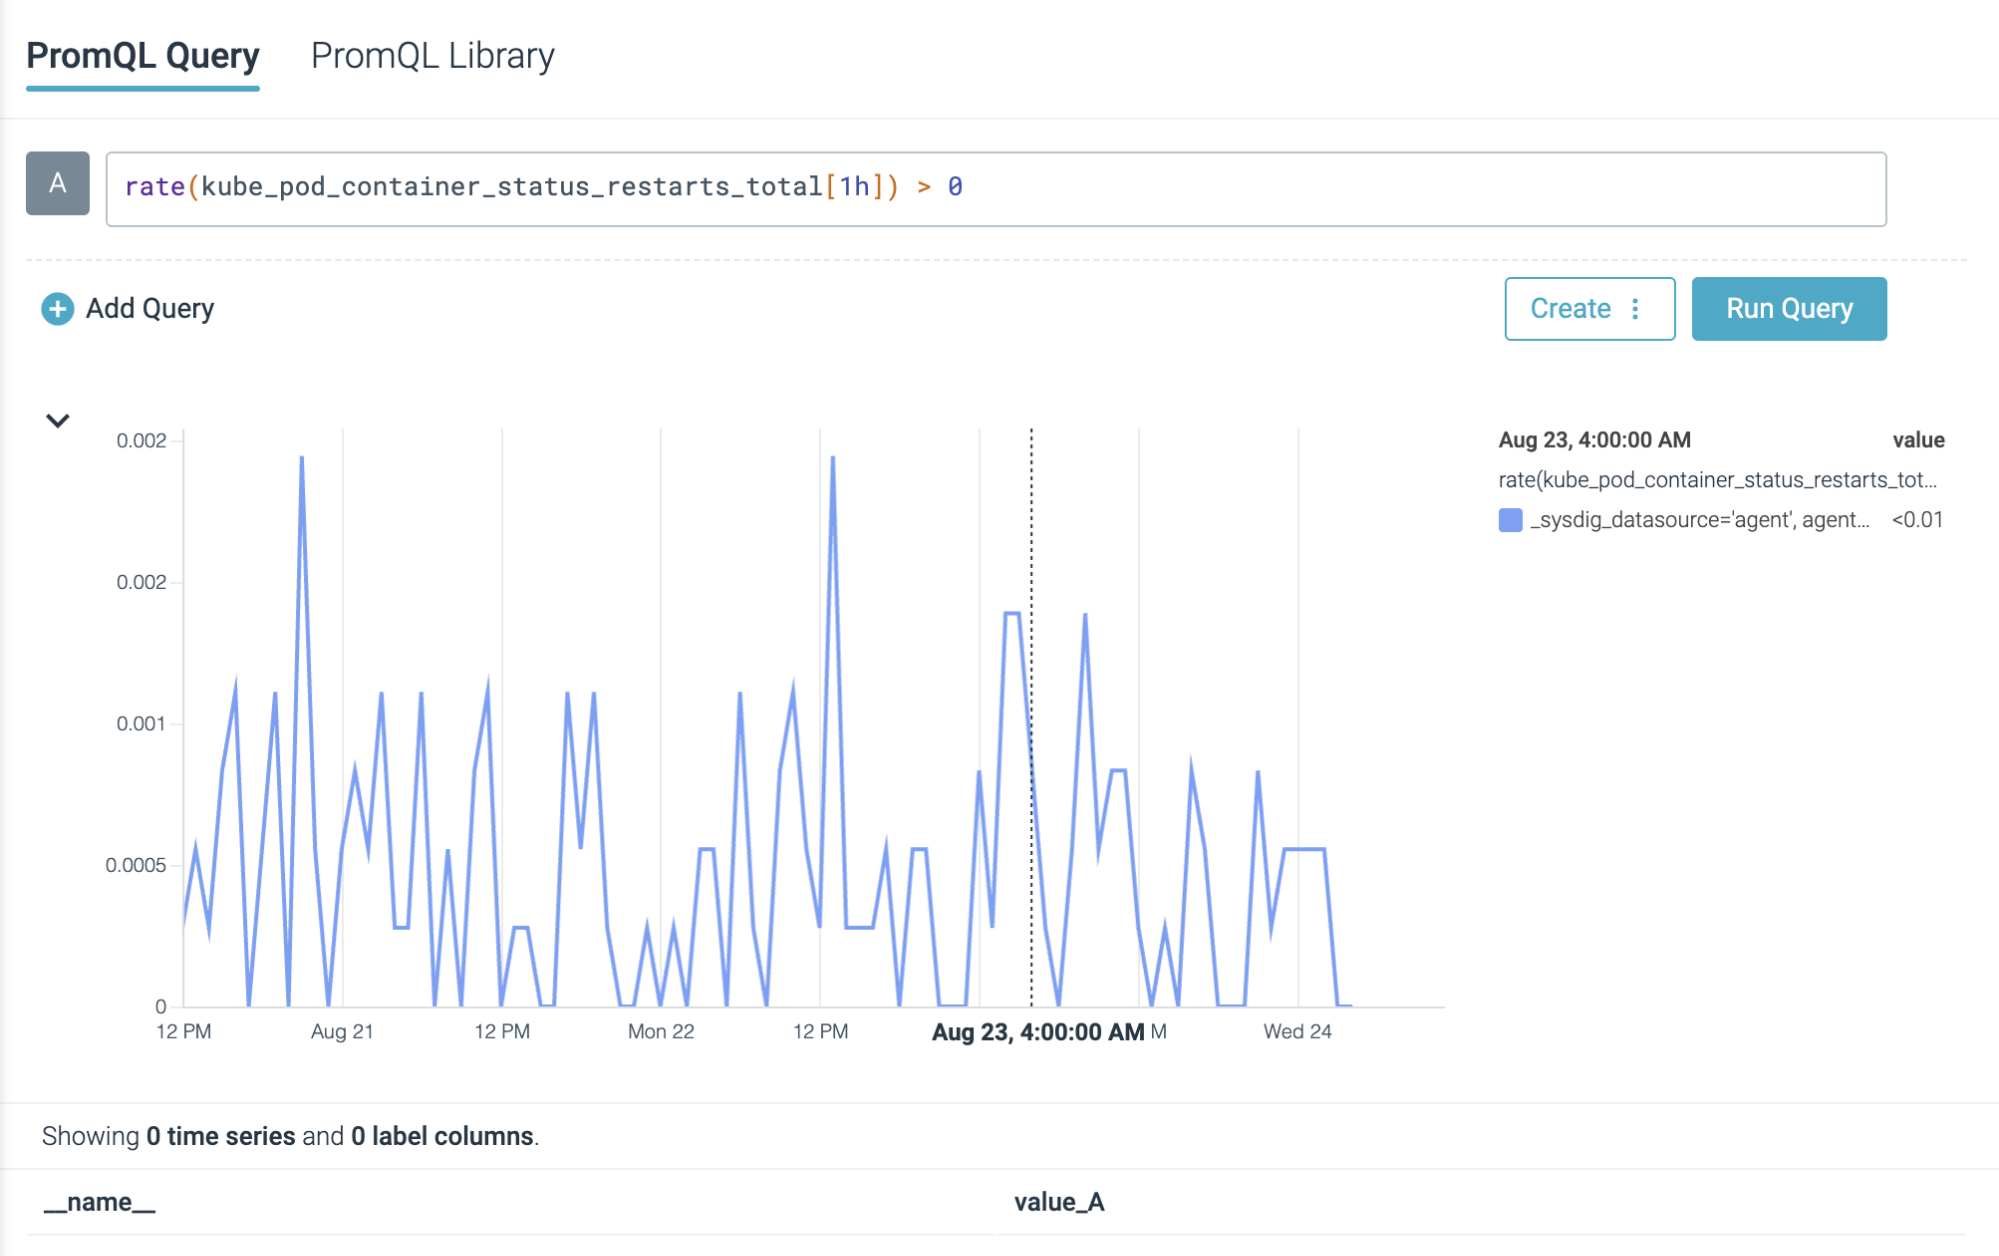Viewport: 1999px width, 1256px height.
Task: Click the blue legend color swatch
Action: pos(1510,520)
